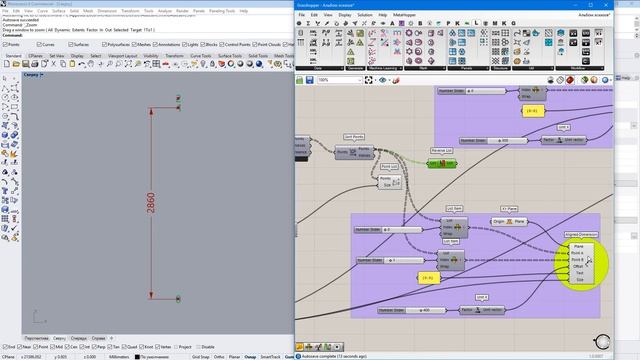
Task: Expand the Util panel bar in Grasshopper ribbon
Action: tap(533, 68)
